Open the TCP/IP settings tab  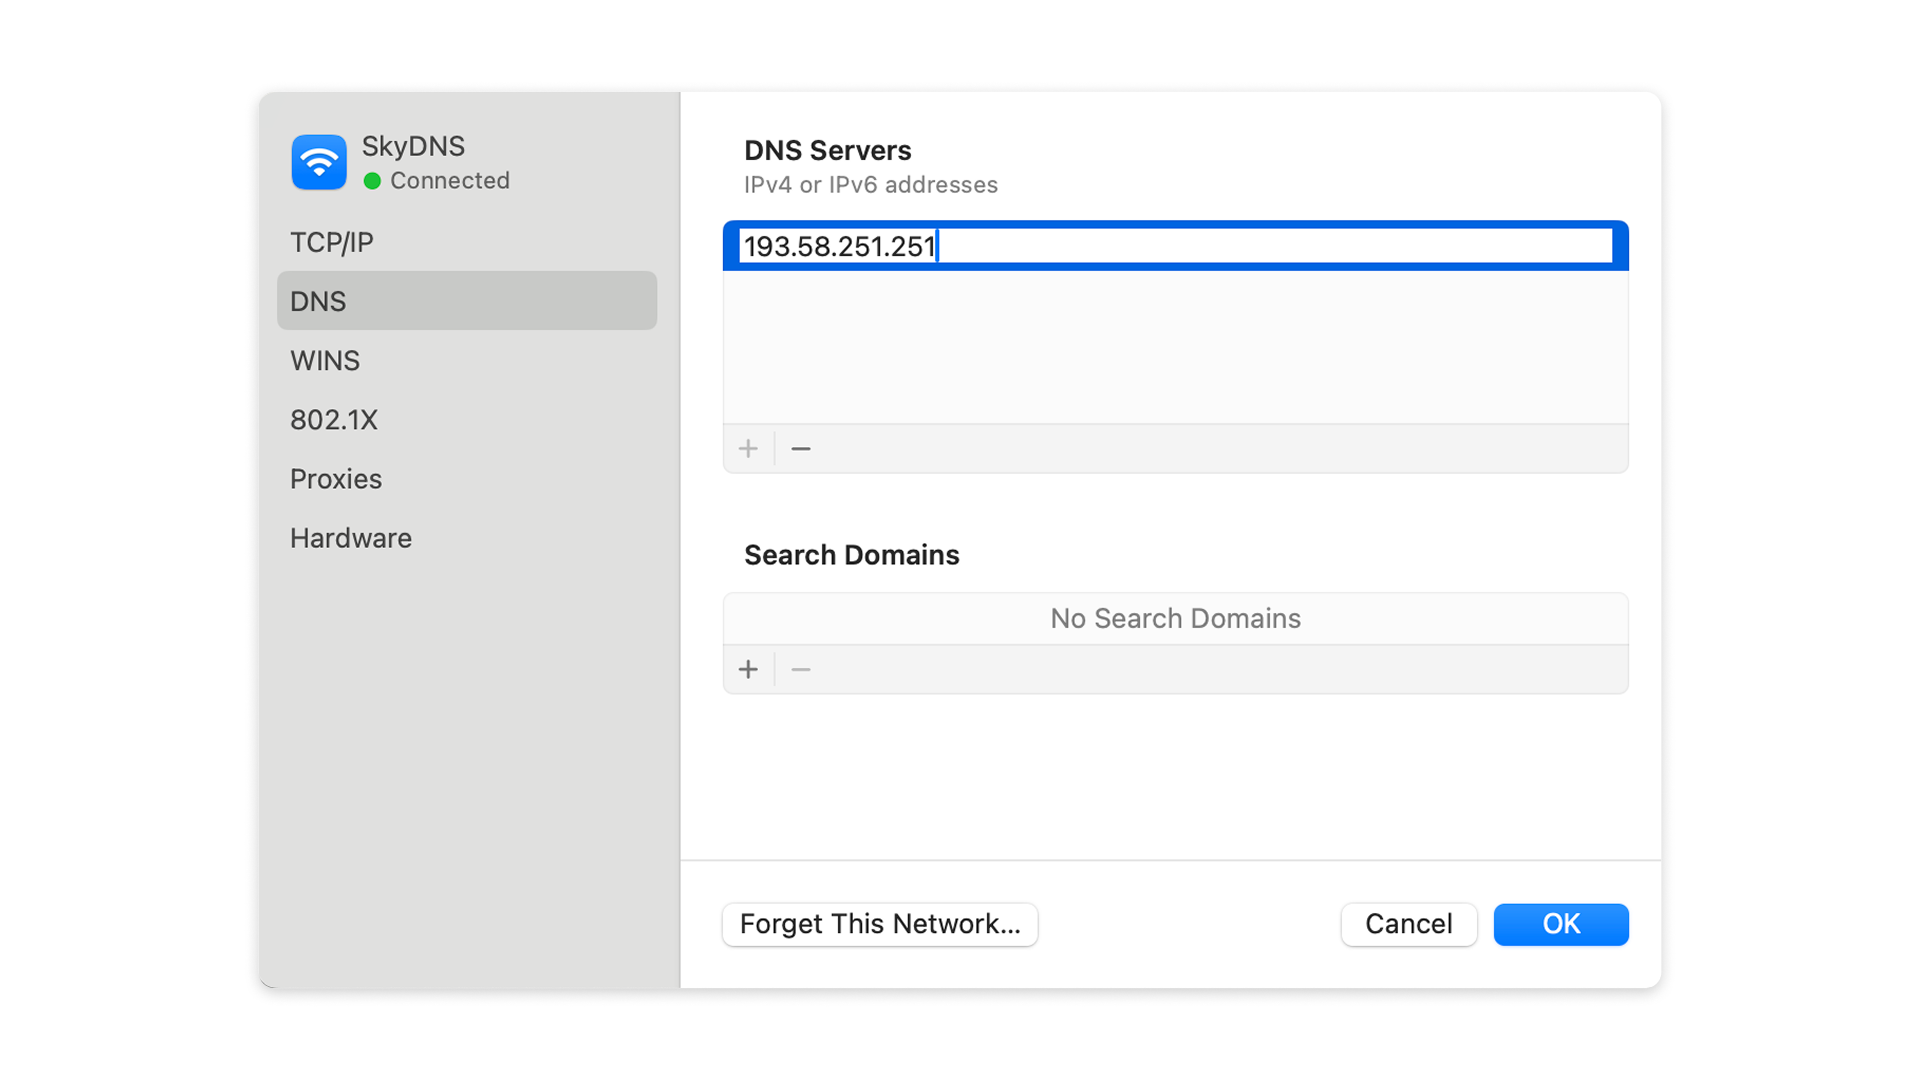(332, 243)
